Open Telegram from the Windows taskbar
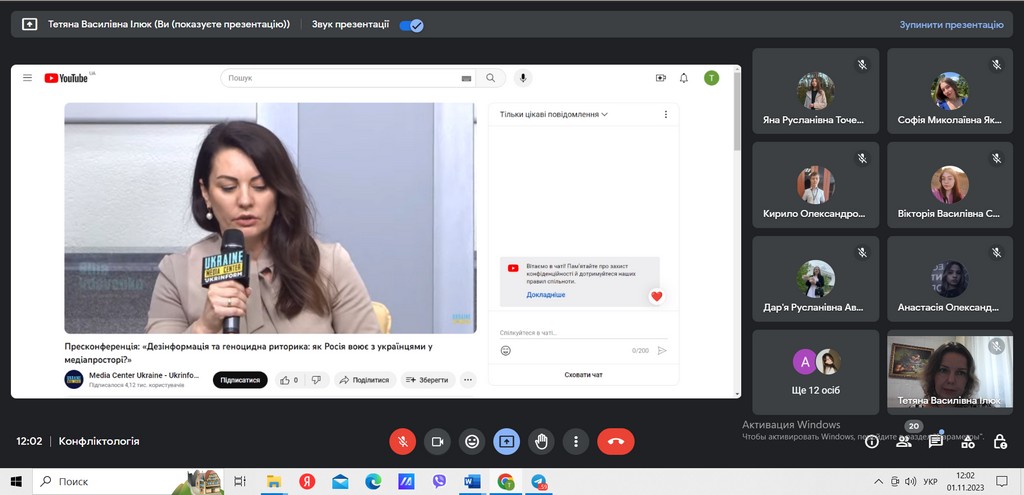This screenshot has width=1024, height=495. point(539,482)
